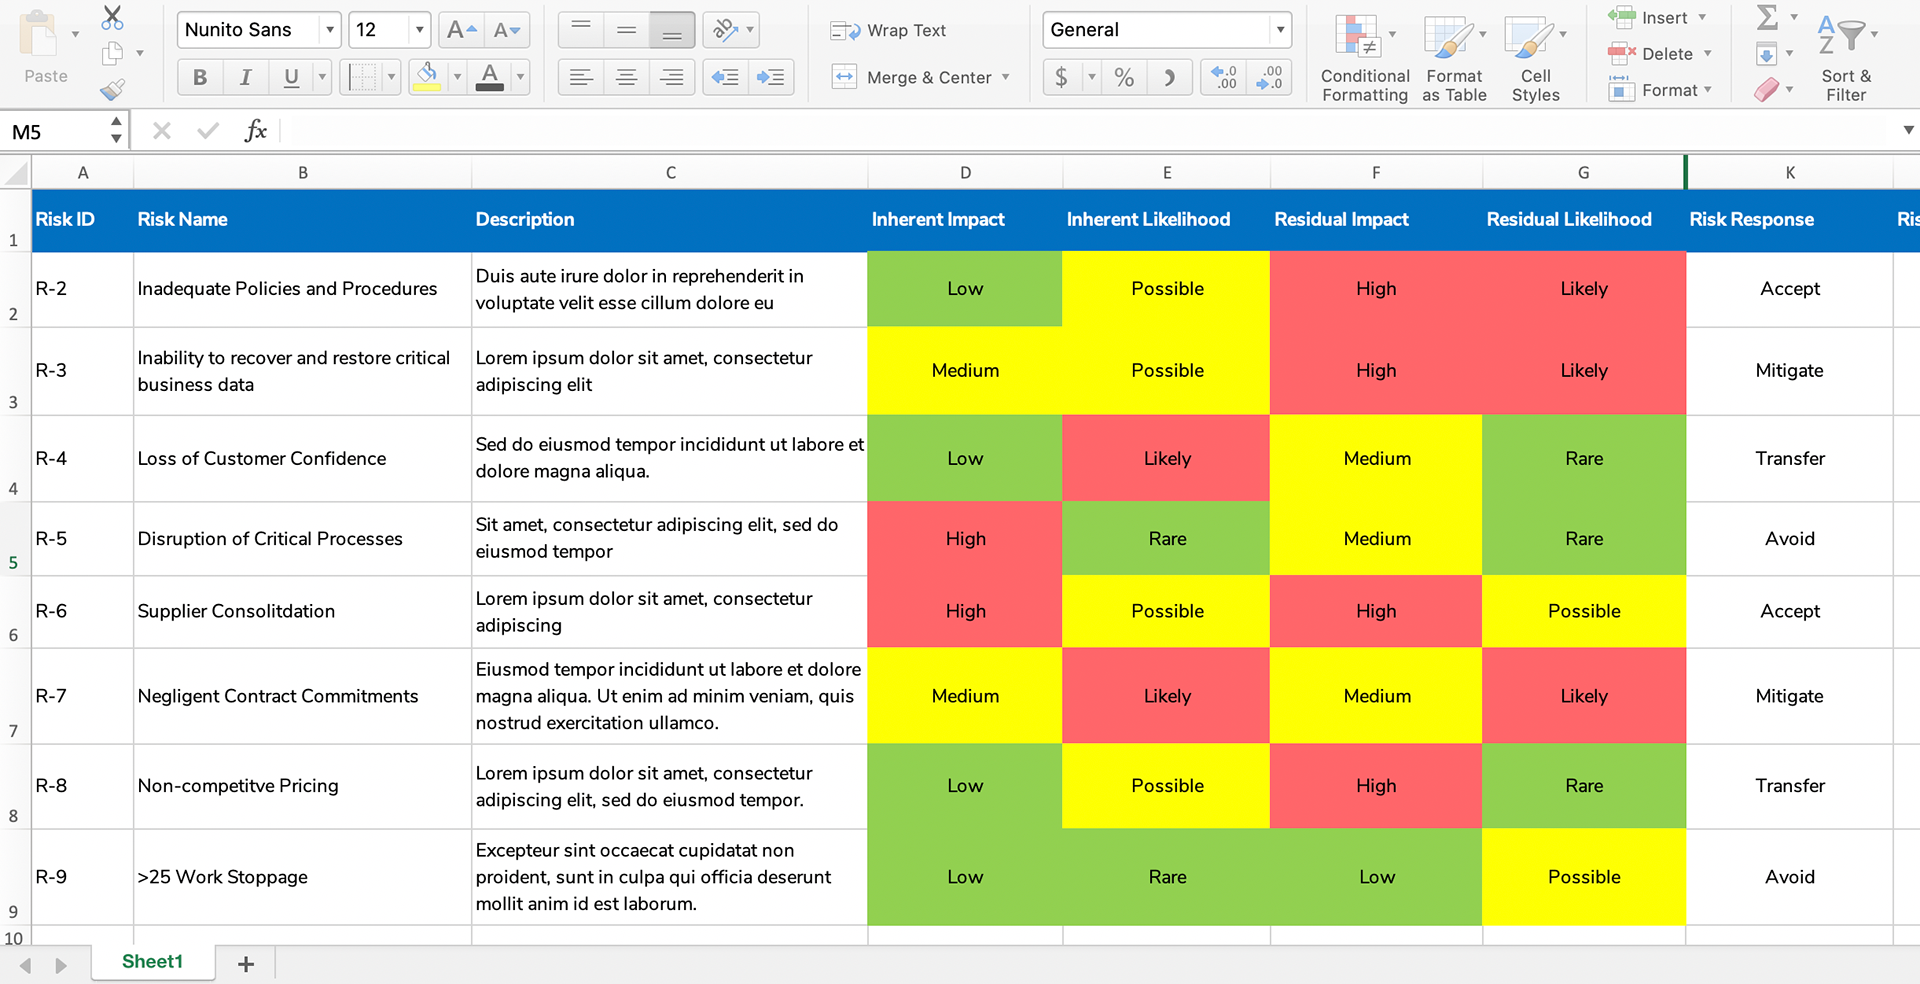
Task: Click Merge & Center
Action: 910,77
